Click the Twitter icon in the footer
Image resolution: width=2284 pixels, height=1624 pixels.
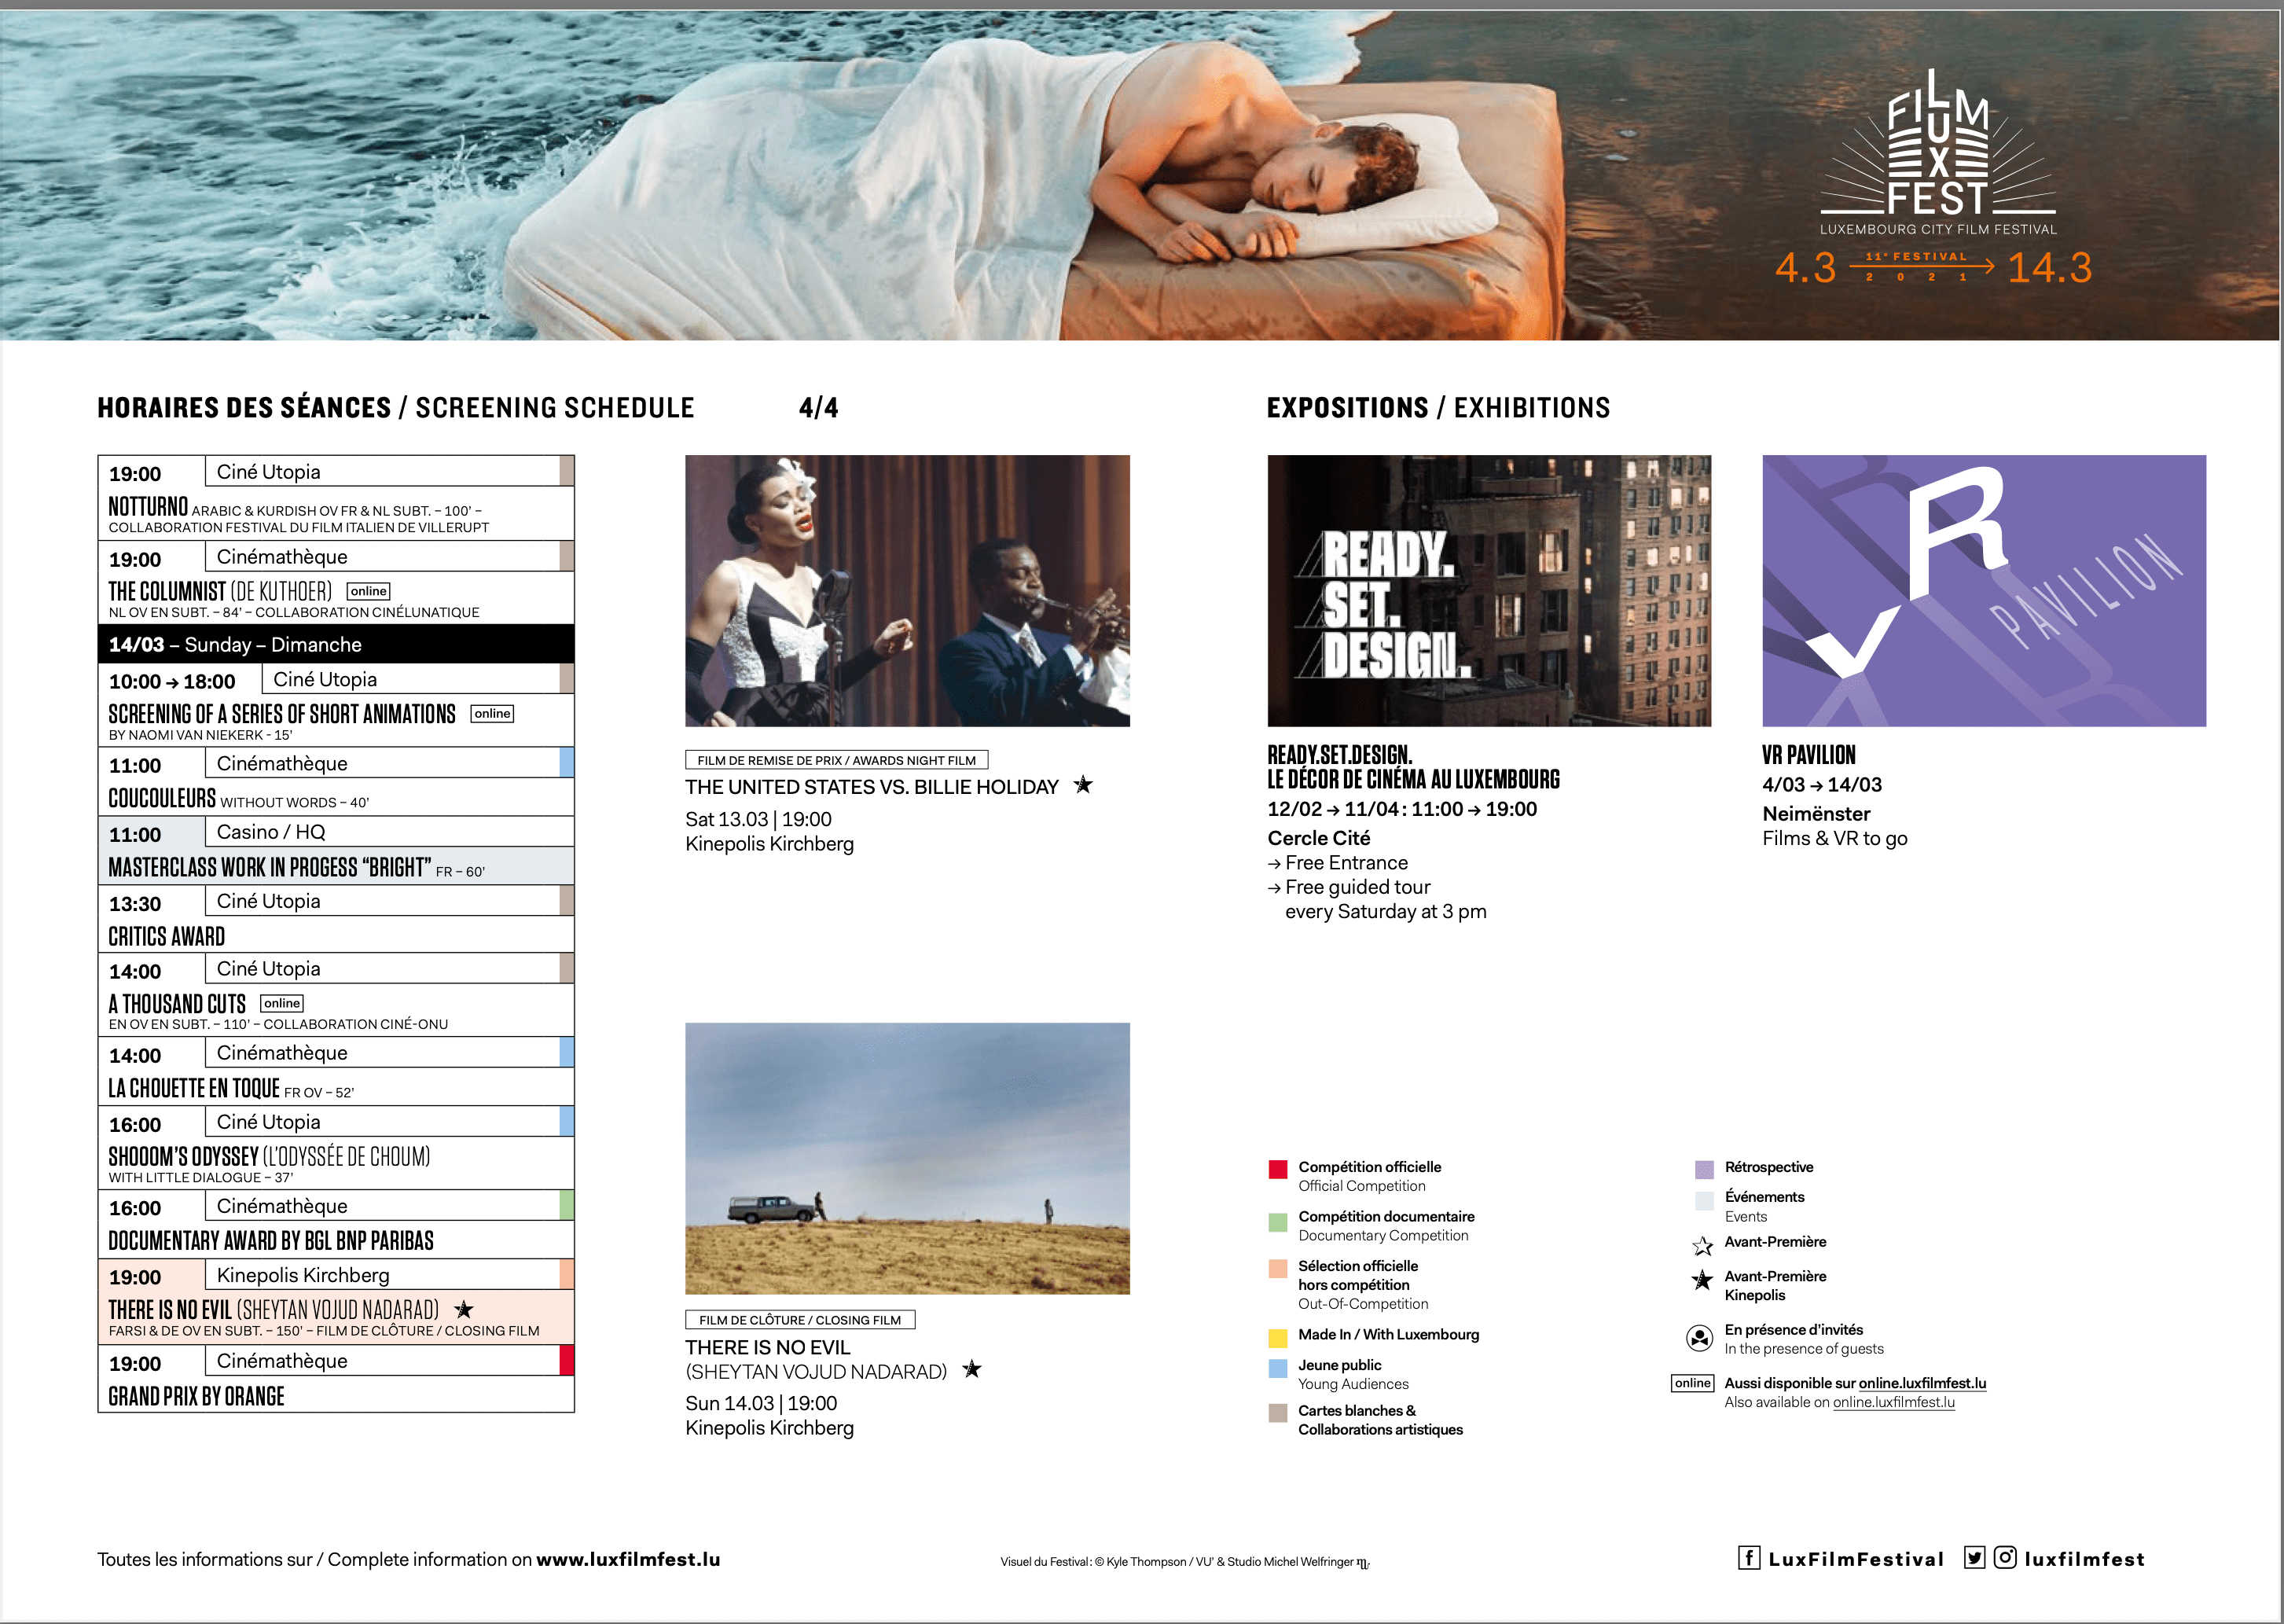[1974, 1557]
